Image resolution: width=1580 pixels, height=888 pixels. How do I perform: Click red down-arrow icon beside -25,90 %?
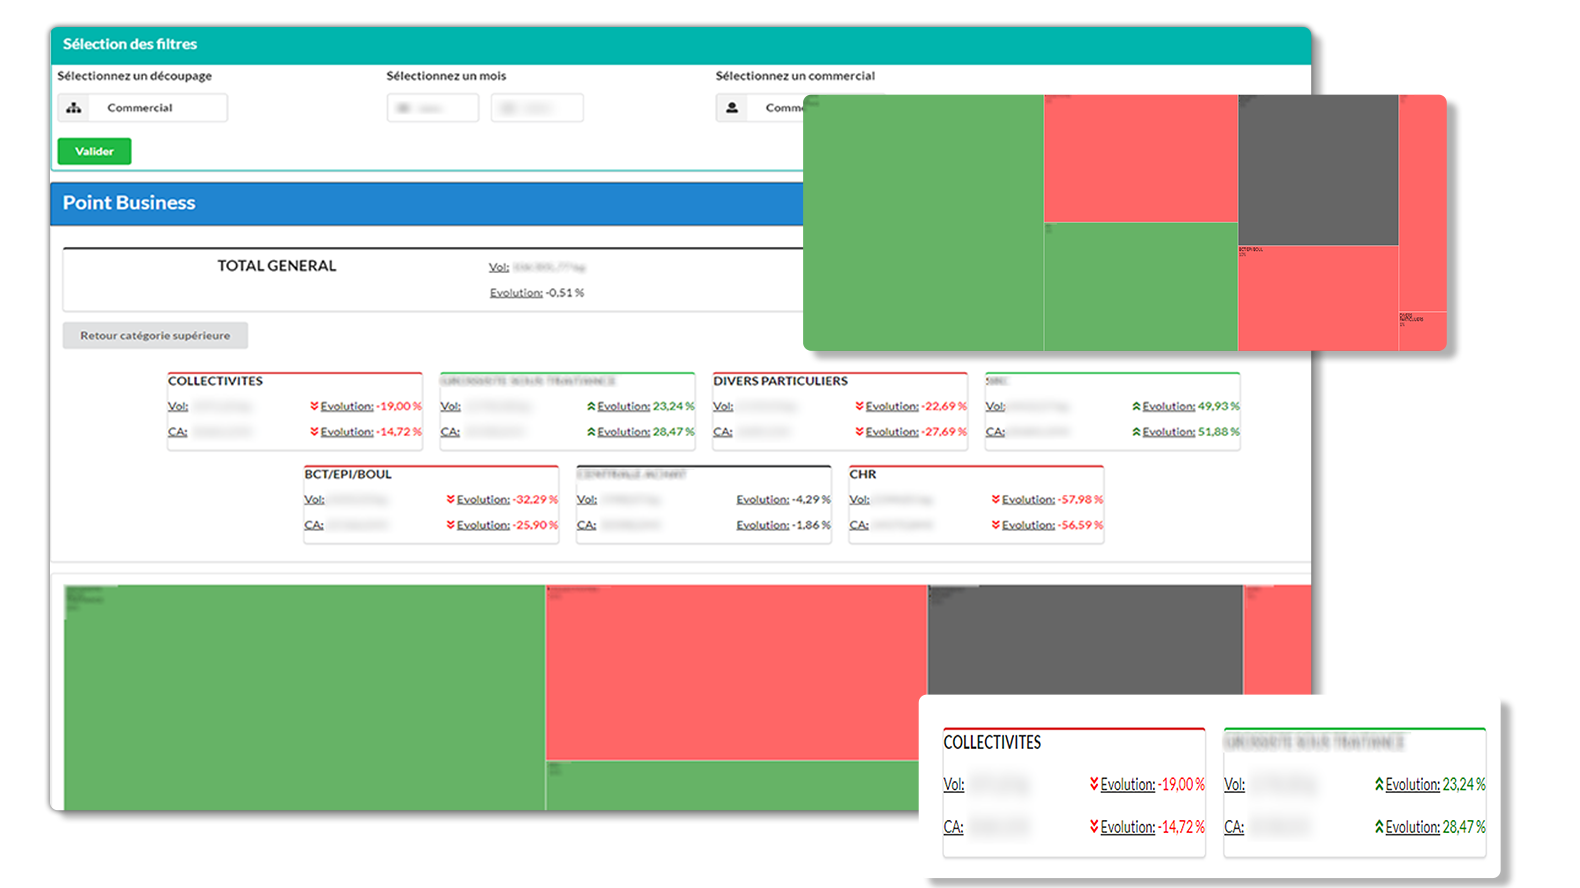(x=450, y=525)
